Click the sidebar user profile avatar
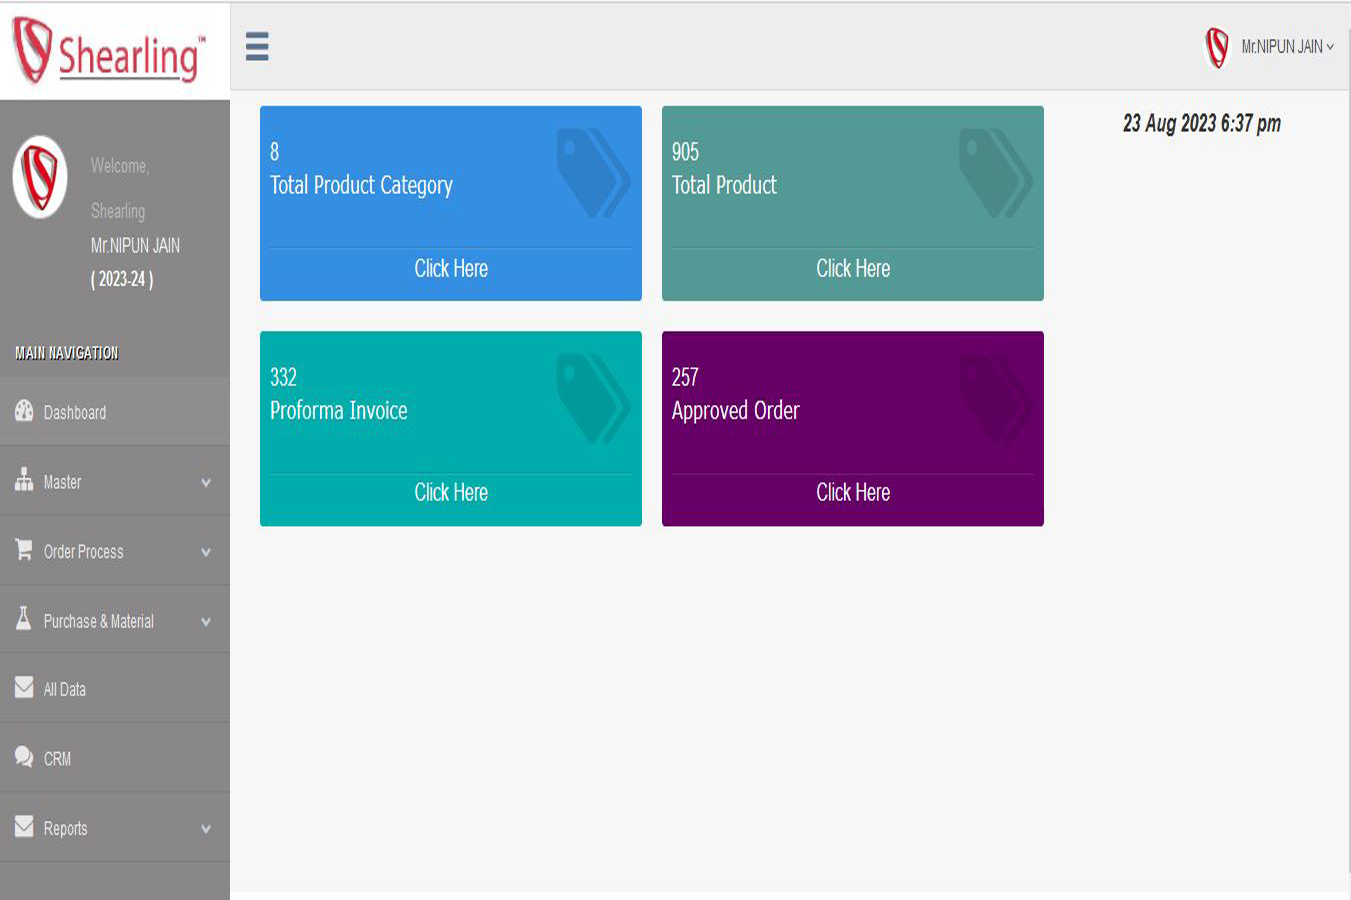This screenshot has width=1351, height=900. (x=40, y=177)
